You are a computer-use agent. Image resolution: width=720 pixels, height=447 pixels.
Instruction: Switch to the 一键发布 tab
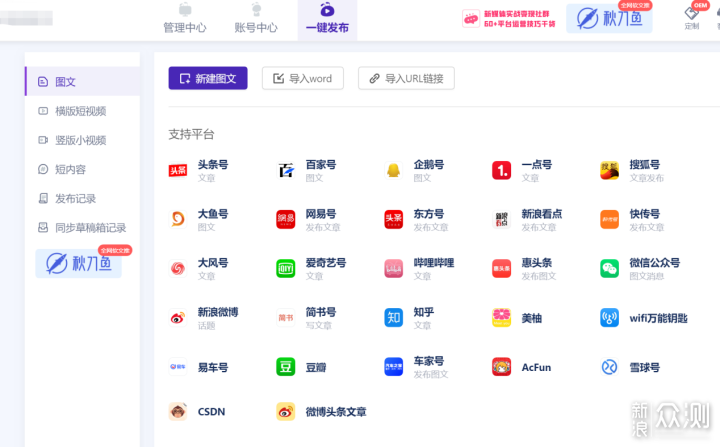click(327, 20)
